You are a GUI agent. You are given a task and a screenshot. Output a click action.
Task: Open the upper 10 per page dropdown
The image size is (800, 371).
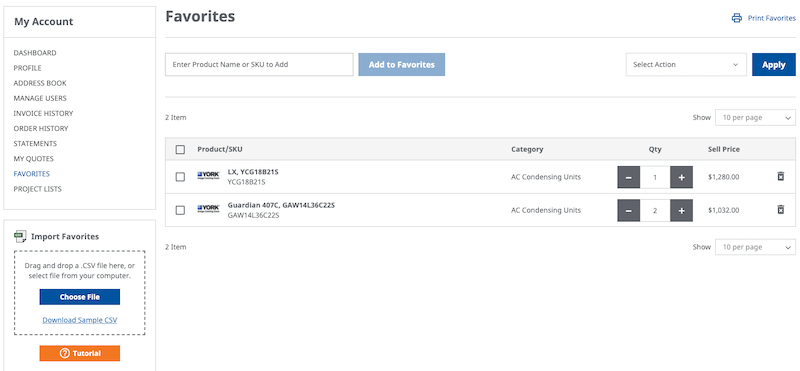[755, 117]
